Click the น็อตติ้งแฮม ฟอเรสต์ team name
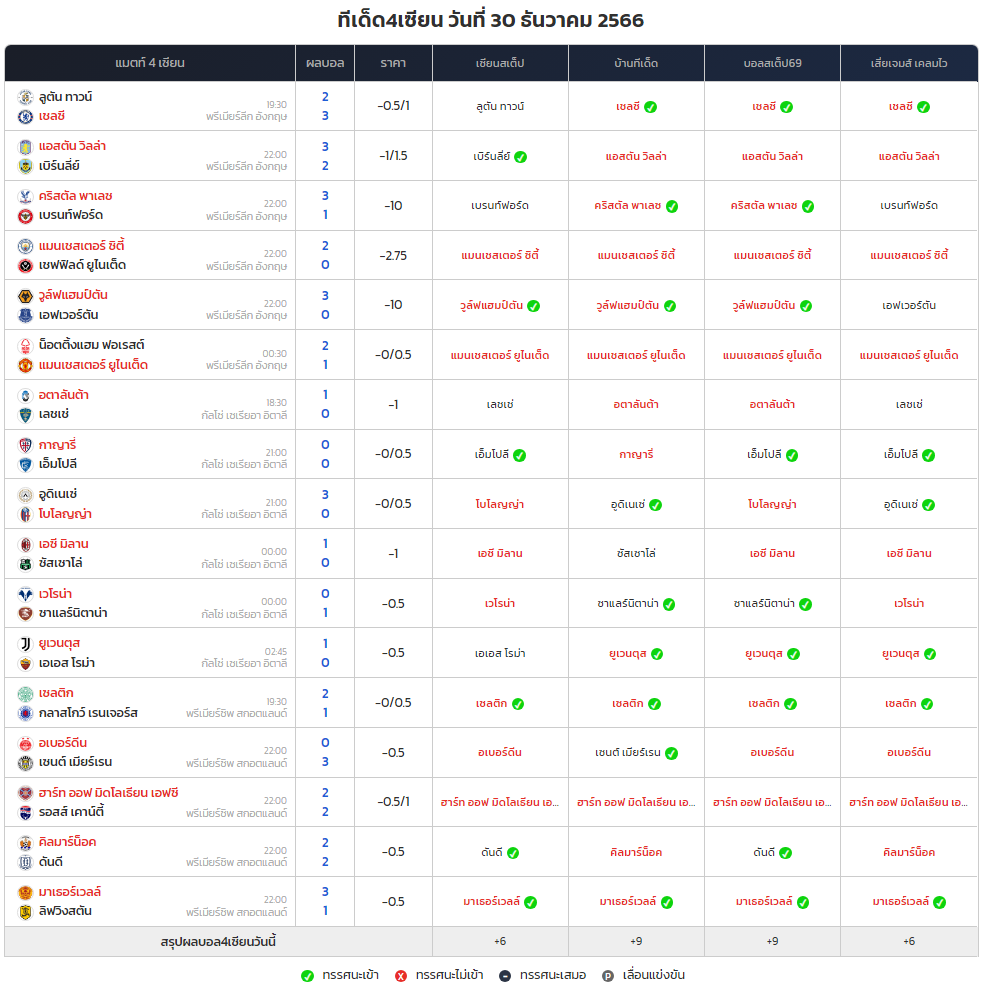The width and height of the screenshot is (985, 988). (92, 345)
